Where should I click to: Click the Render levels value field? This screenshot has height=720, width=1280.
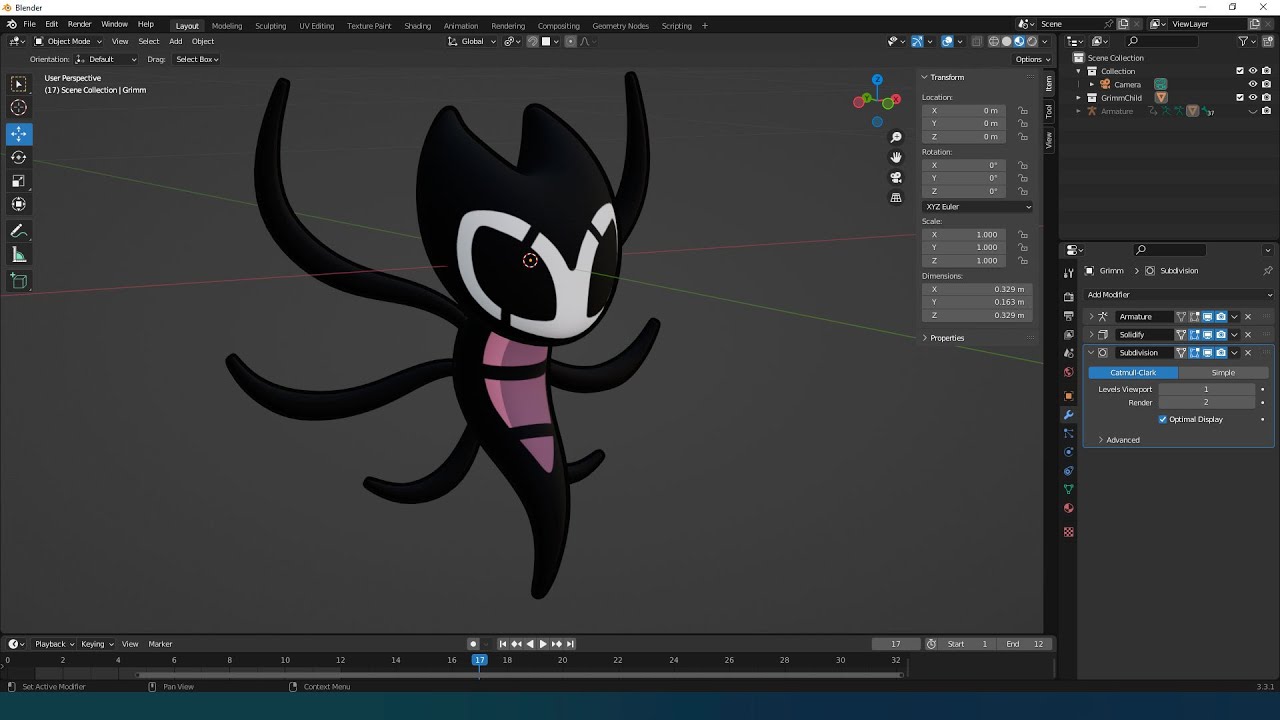pyautogui.click(x=1206, y=402)
